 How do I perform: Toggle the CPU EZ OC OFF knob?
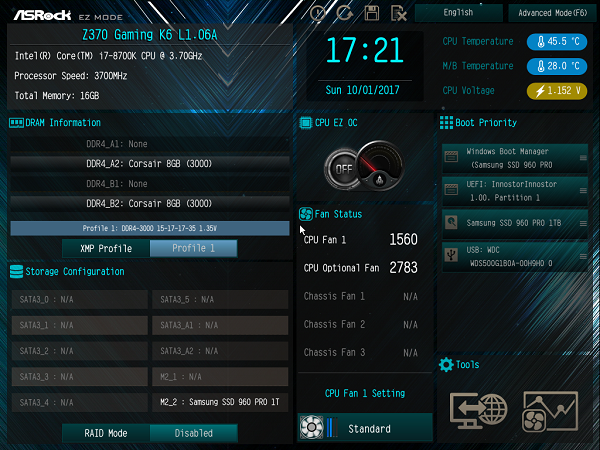click(x=342, y=169)
